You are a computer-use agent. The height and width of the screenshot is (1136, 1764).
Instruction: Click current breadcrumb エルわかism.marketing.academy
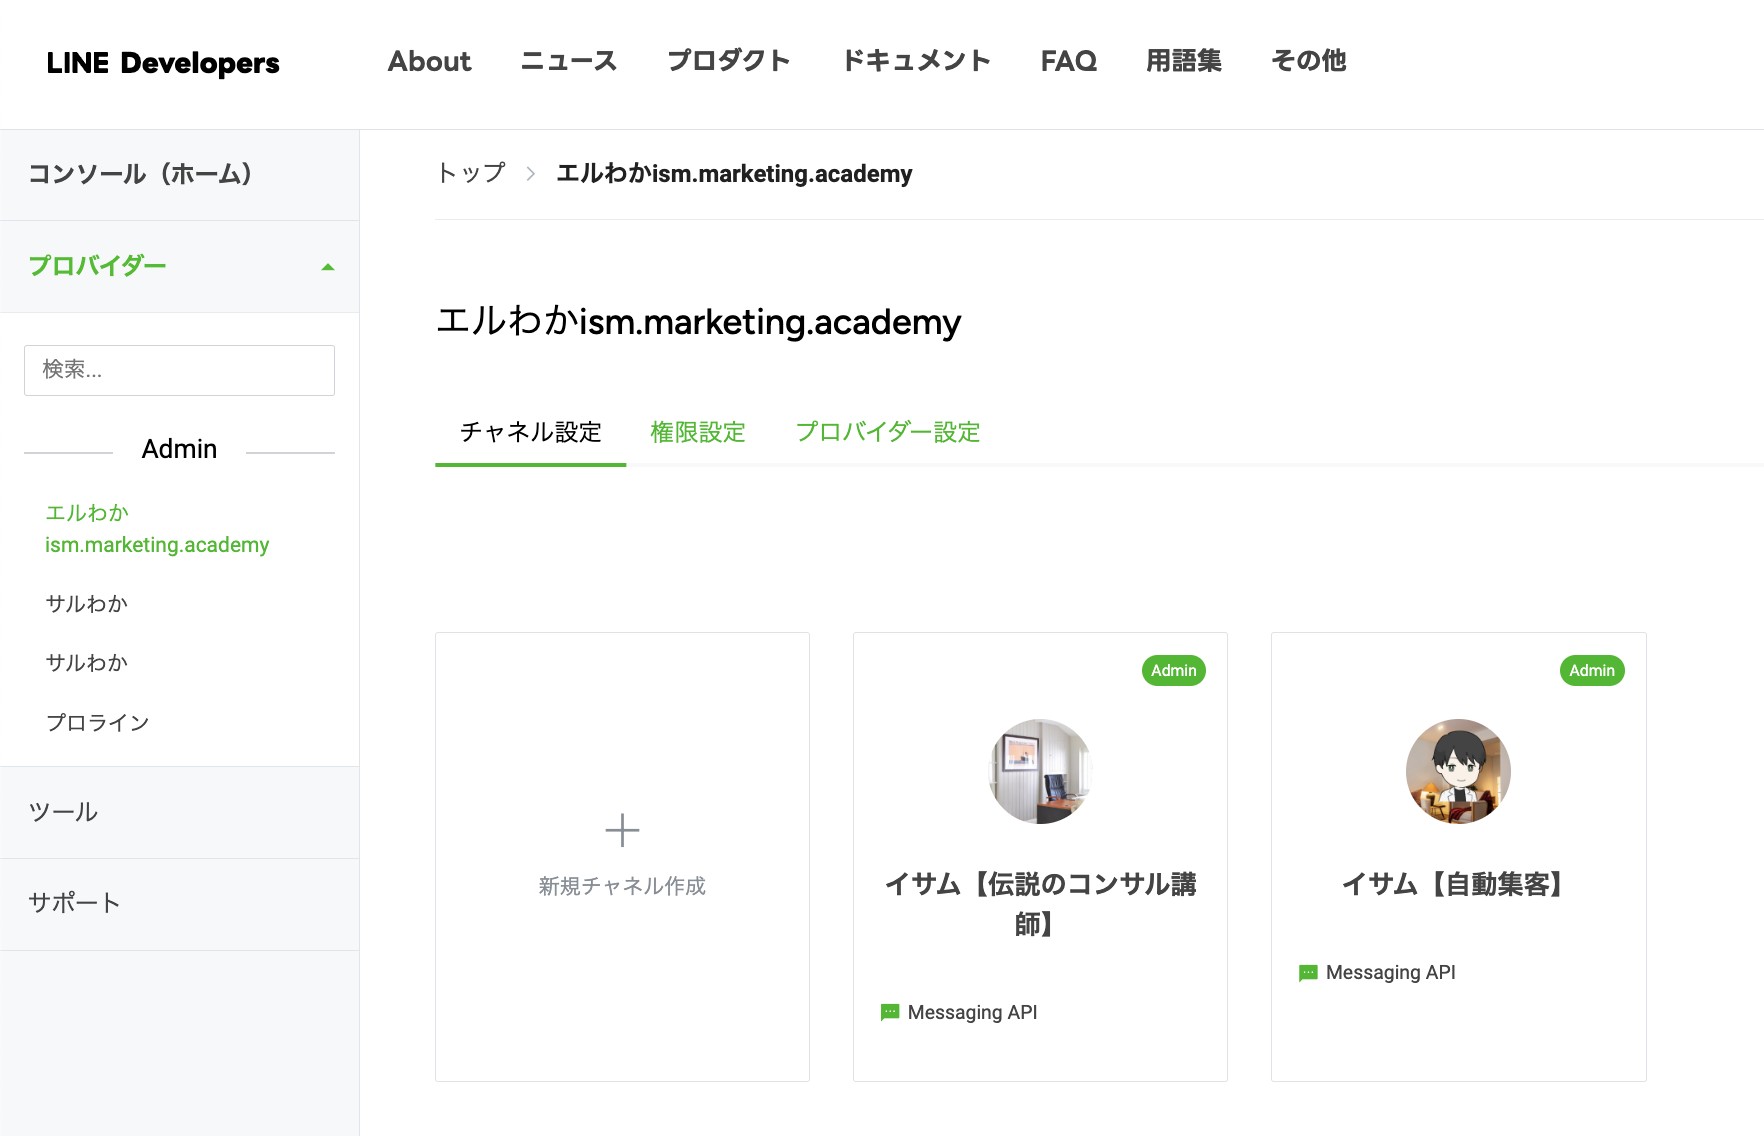tap(734, 173)
